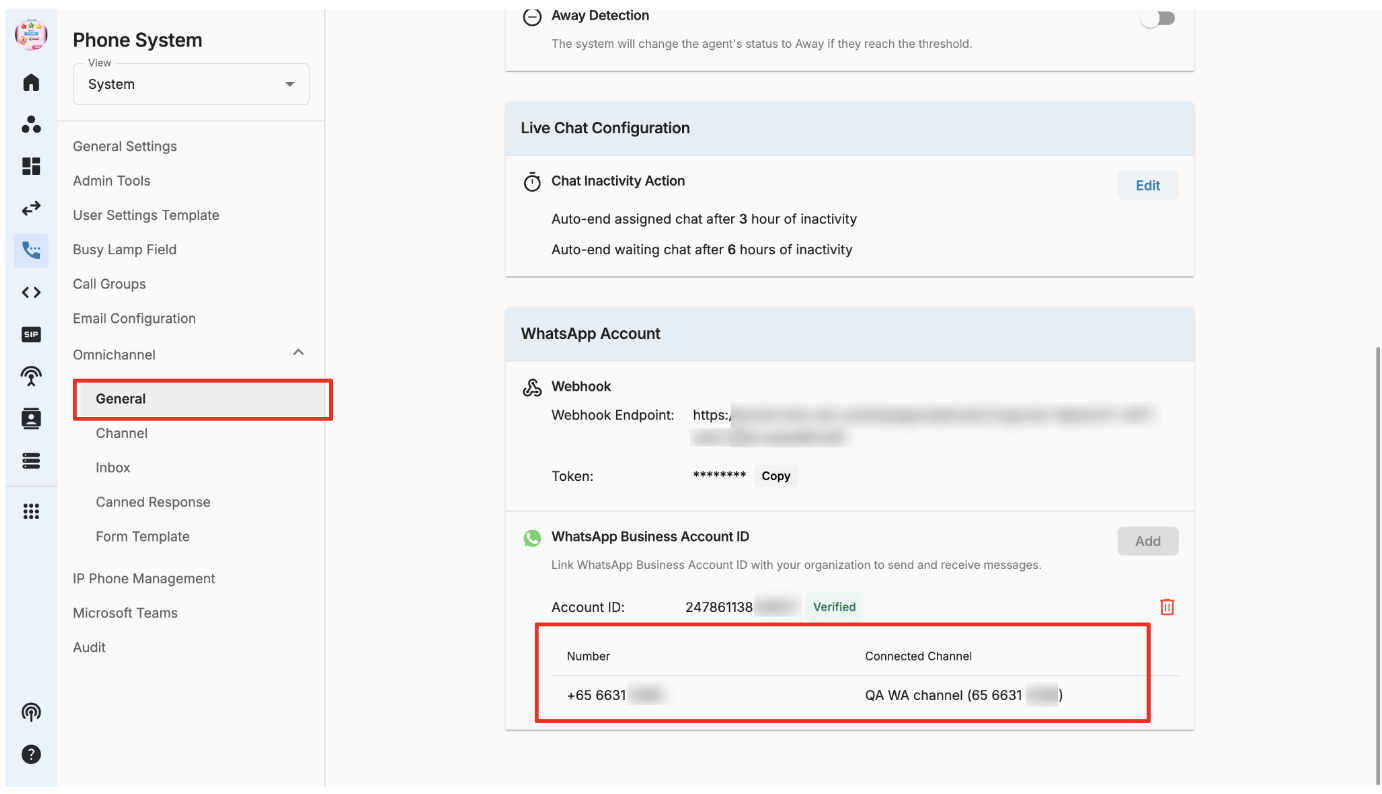Copy the webhook token
The height and width of the screenshot is (794, 1382).
[776, 476]
